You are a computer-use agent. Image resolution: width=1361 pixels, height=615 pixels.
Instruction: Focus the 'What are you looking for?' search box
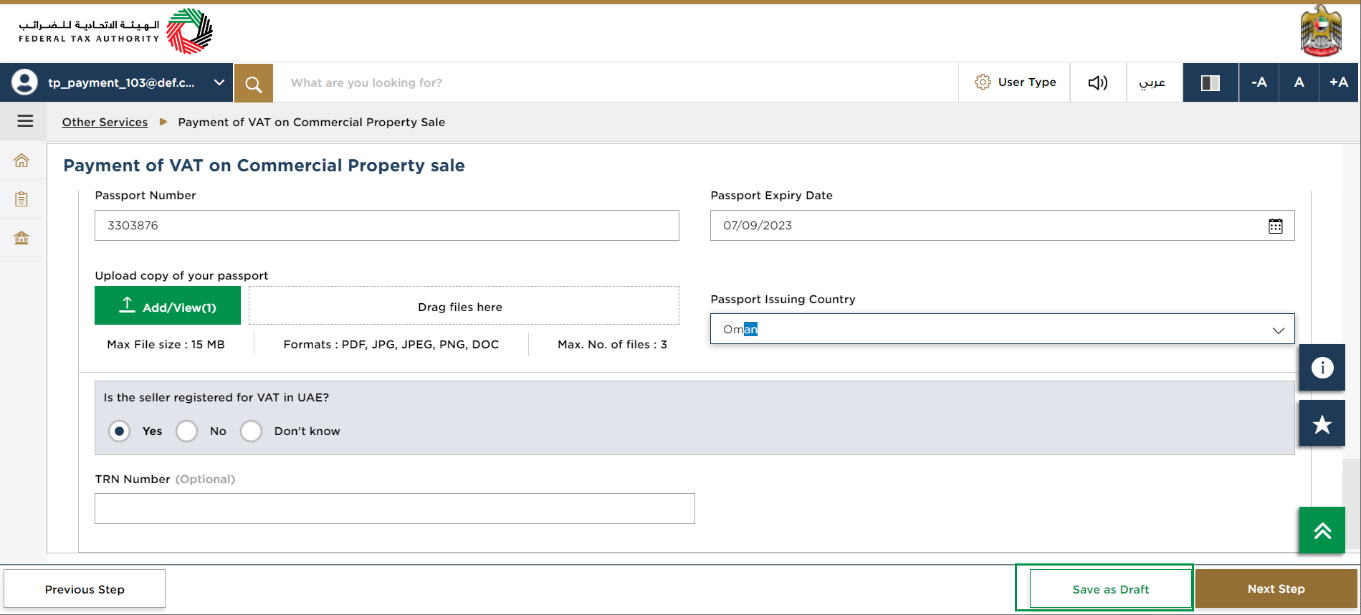(615, 83)
